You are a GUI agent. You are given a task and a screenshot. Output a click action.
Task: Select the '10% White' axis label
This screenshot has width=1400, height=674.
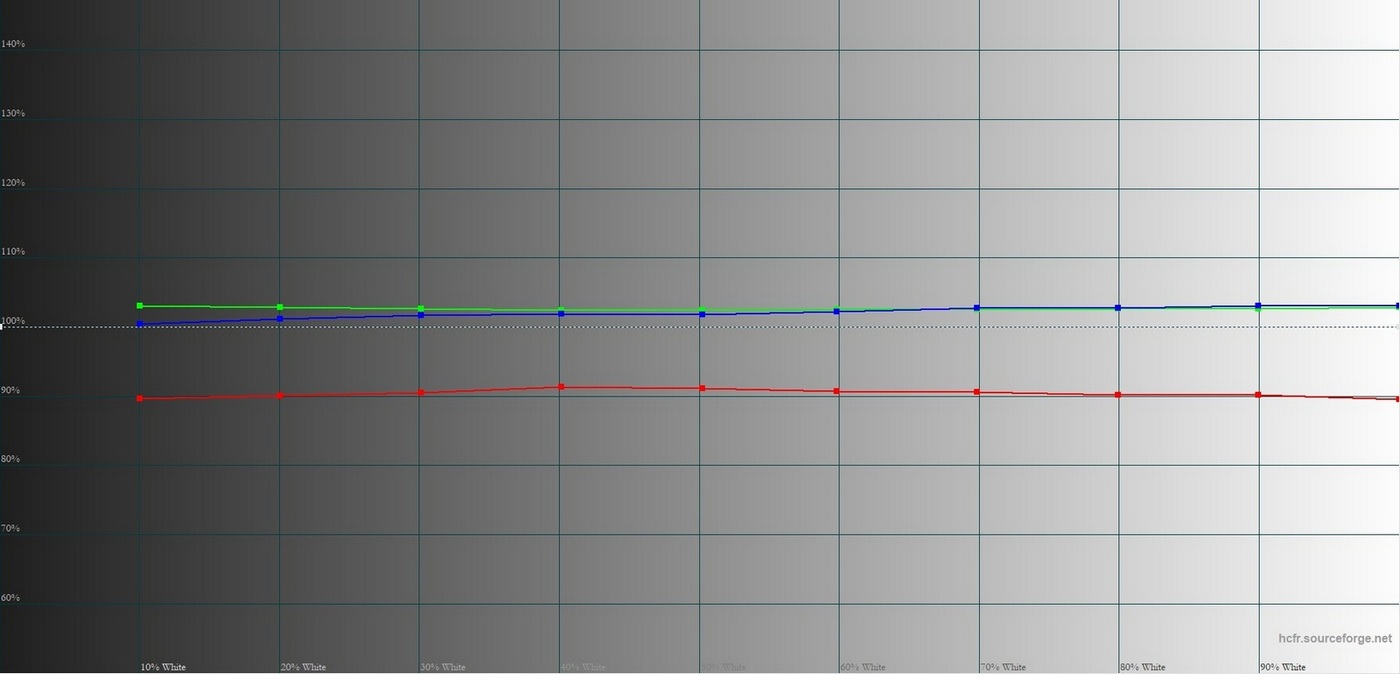pyautogui.click(x=163, y=667)
